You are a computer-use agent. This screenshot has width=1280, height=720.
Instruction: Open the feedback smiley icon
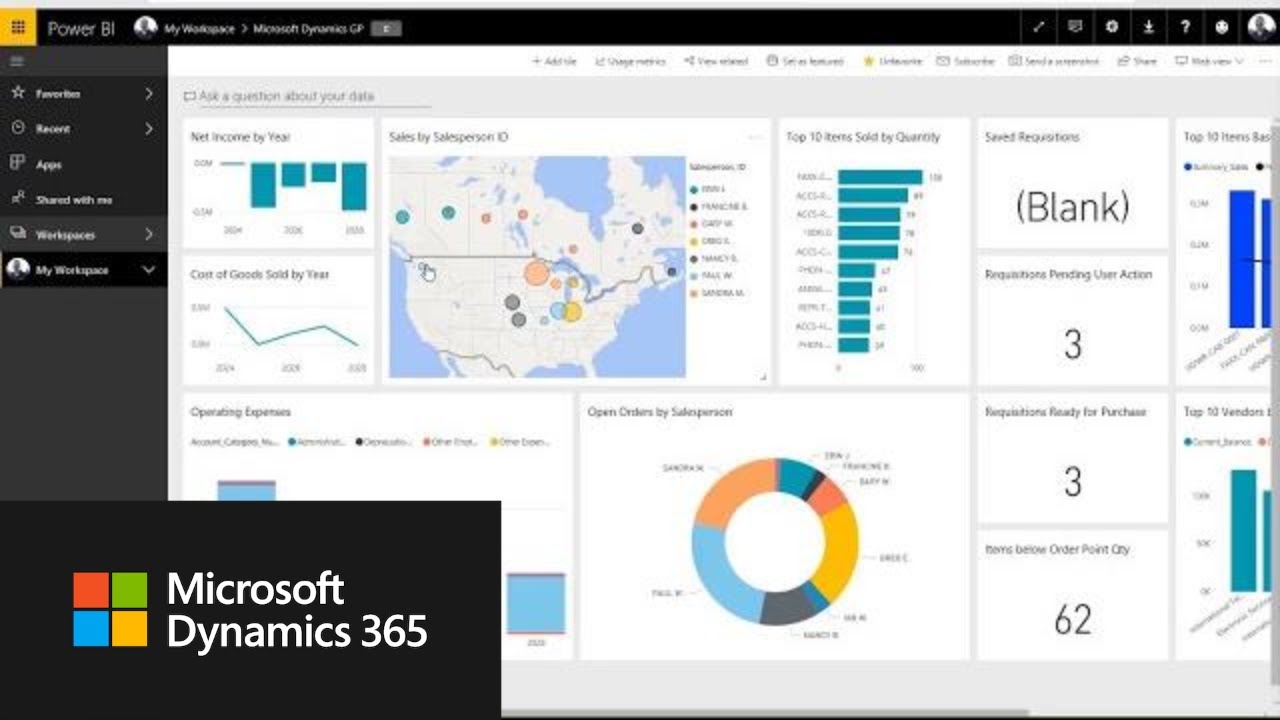click(1222, 28)
